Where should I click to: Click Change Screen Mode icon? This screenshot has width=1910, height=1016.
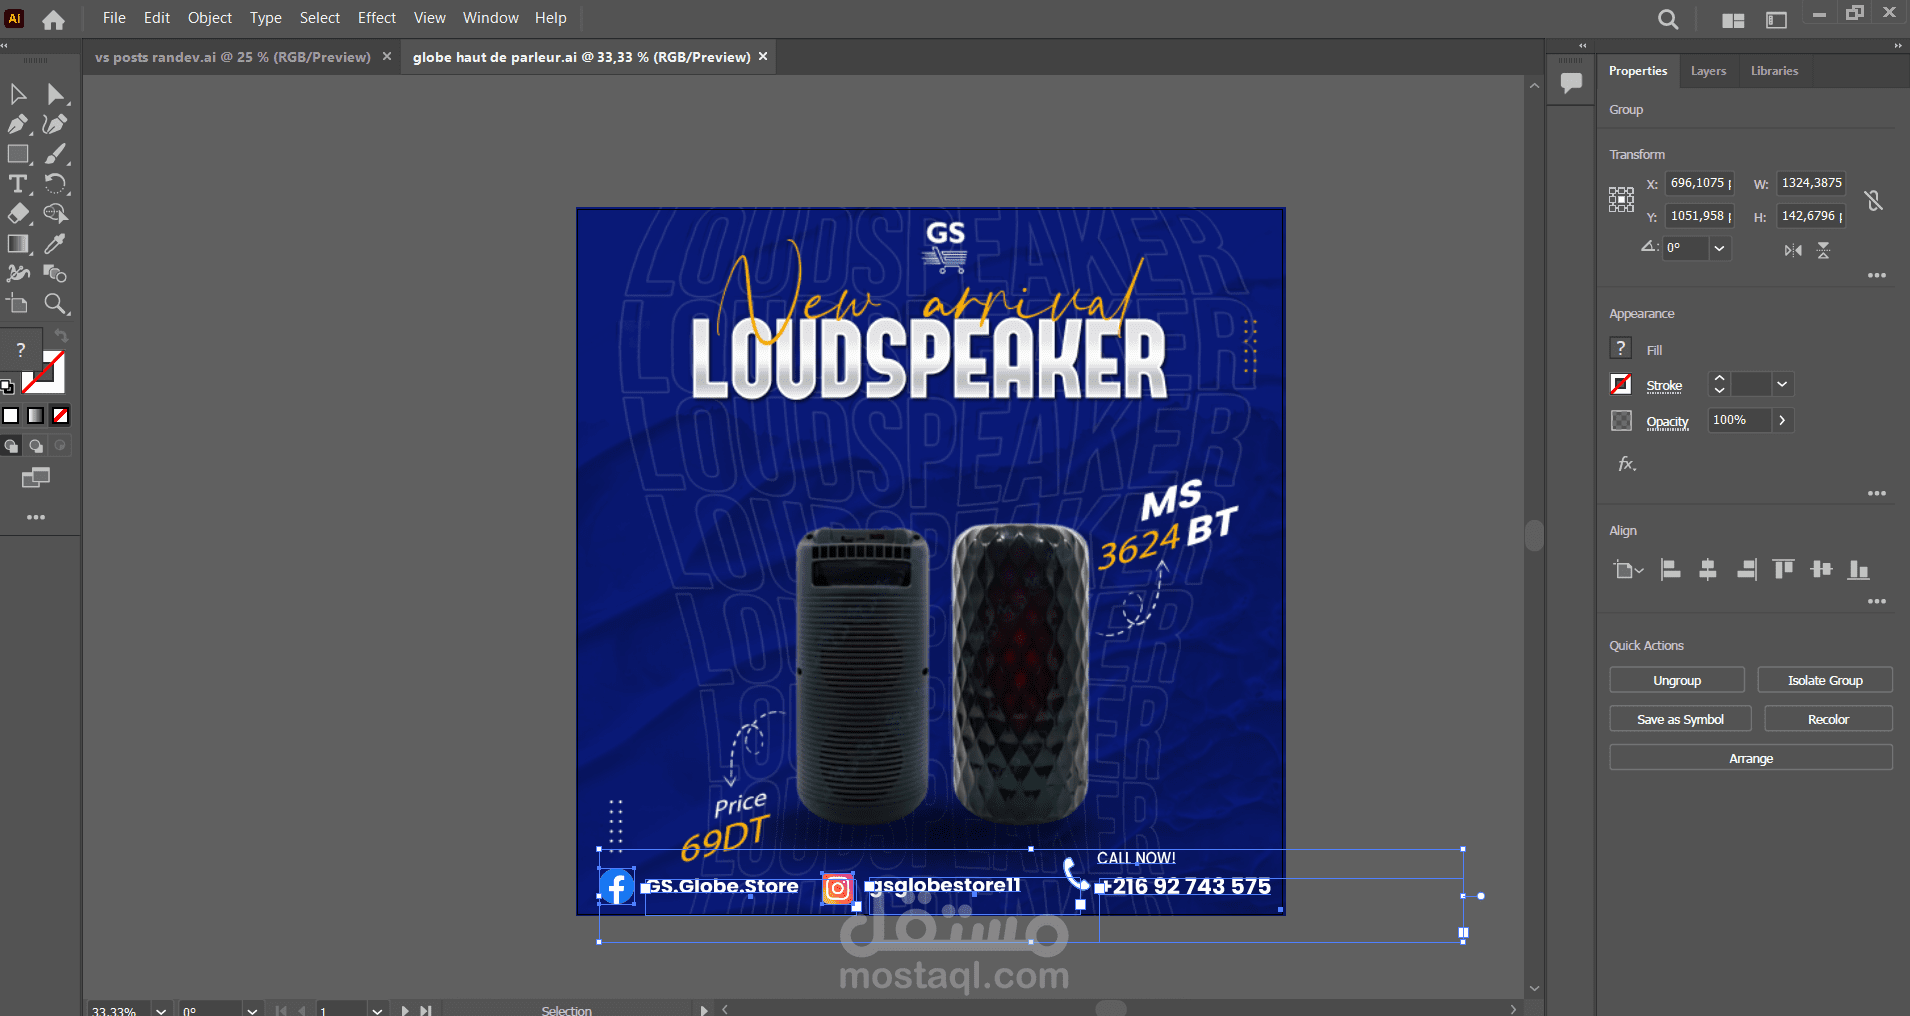(36, 478)
